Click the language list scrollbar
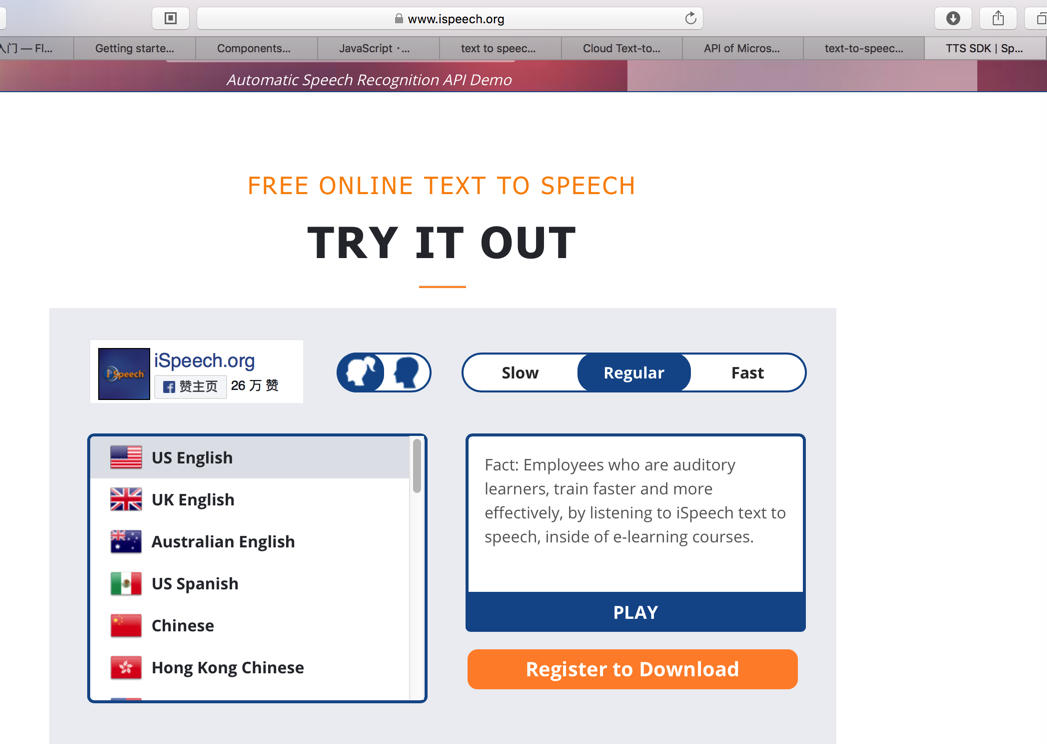This screenshot has width=1047, height=744. 417,466
